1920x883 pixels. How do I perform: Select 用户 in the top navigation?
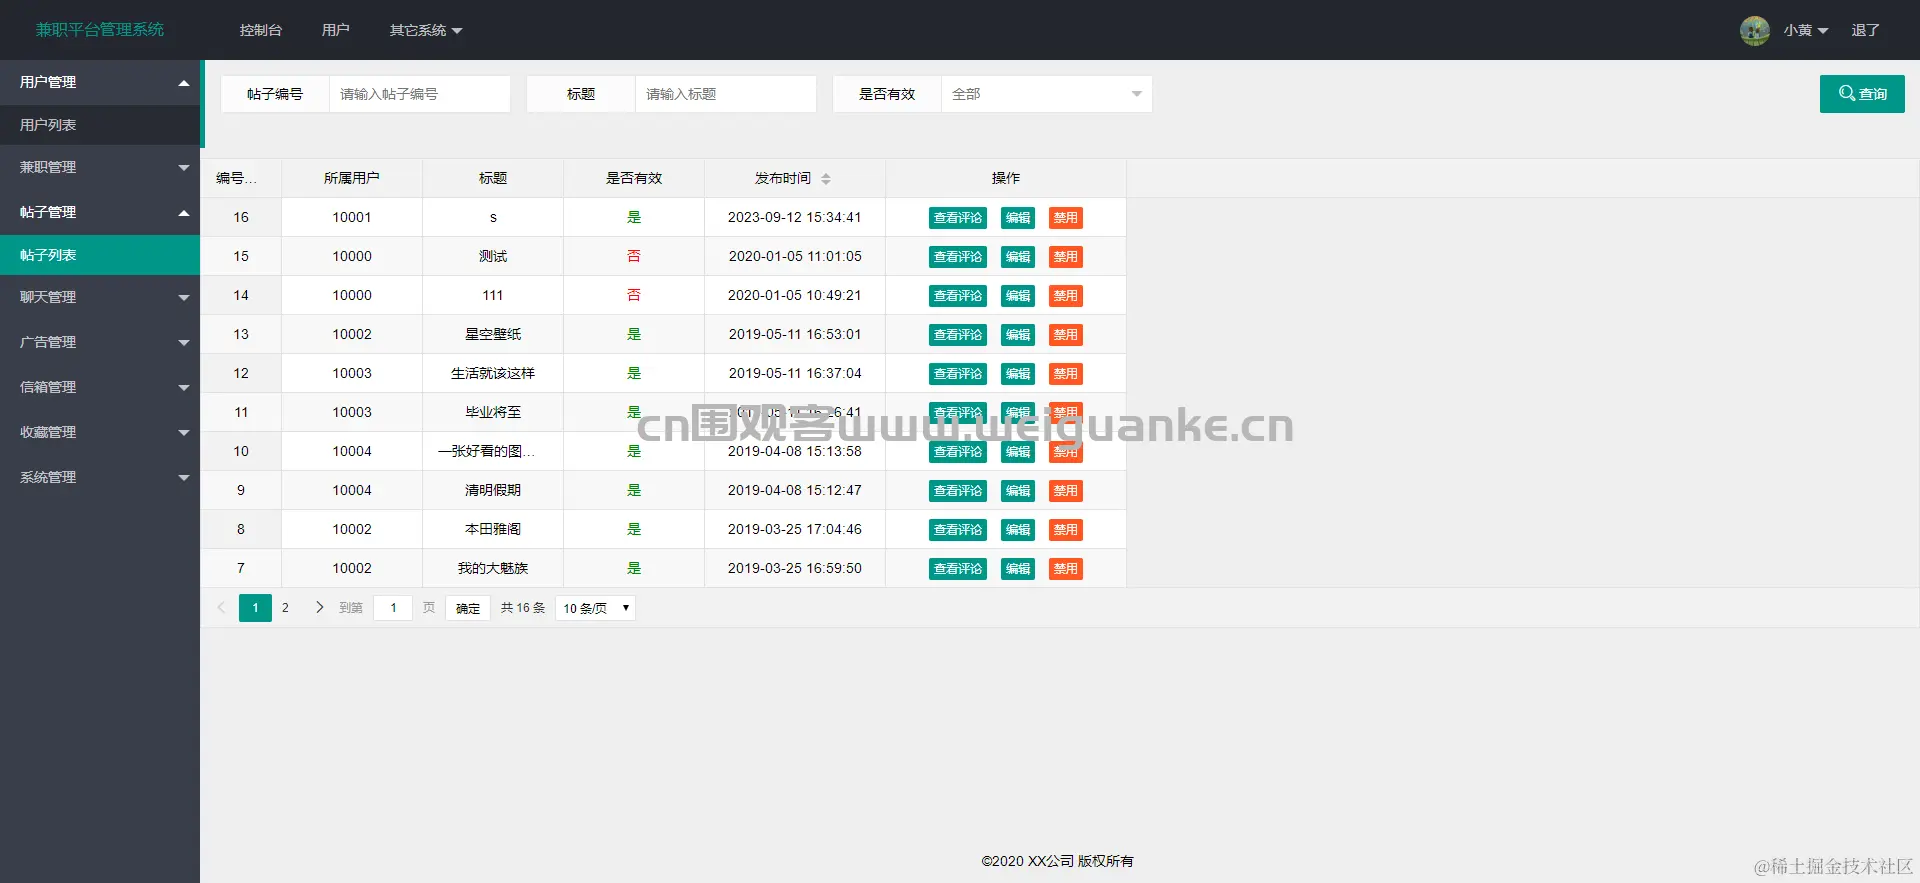[336, 30]
